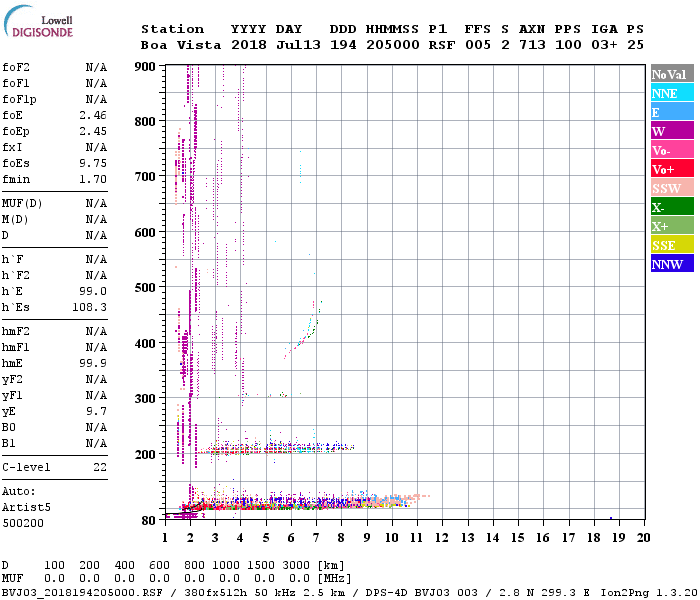Click the h`Es value 108.3
Screen dimensions: 700x600
coord(89,308)
